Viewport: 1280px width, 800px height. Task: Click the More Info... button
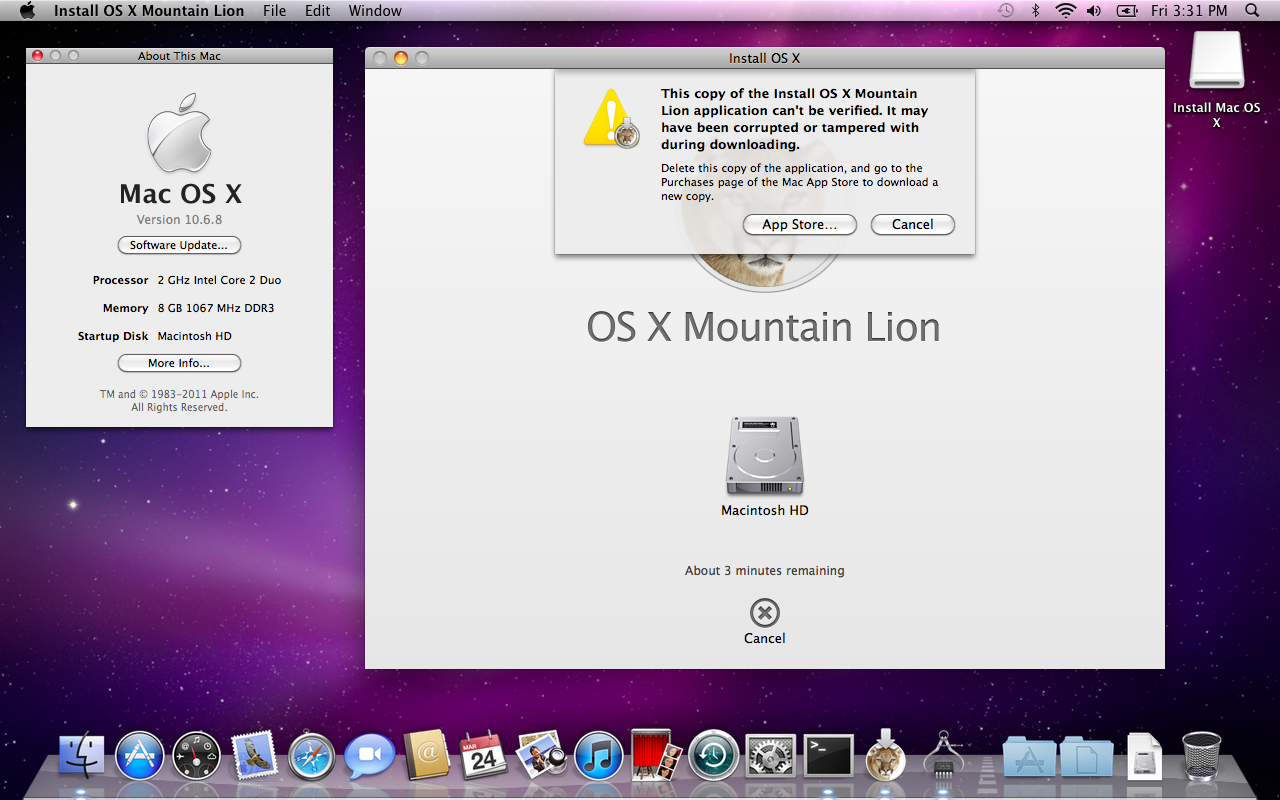click(179, 363)
